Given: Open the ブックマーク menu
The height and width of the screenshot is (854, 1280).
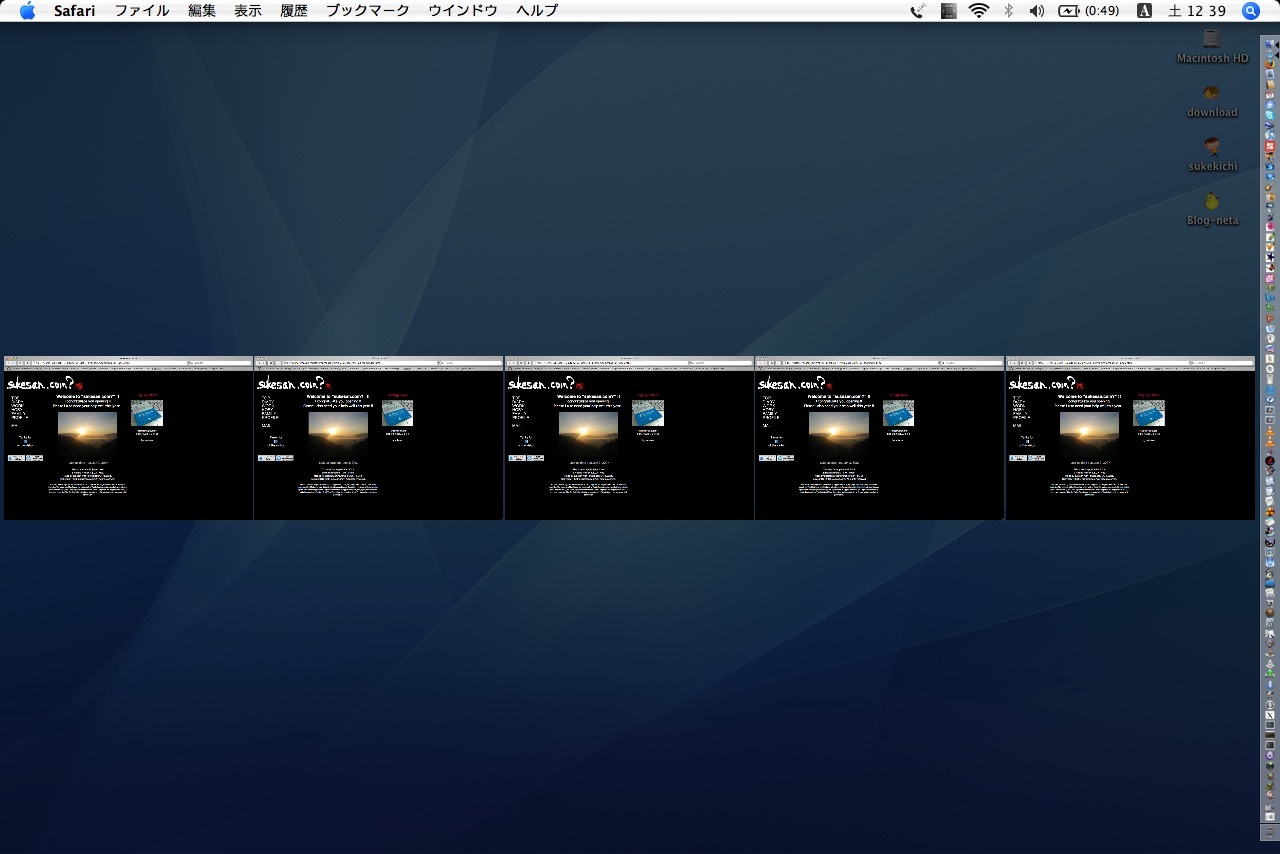Looking at the screenshot, I should click(x=368, y=11).
